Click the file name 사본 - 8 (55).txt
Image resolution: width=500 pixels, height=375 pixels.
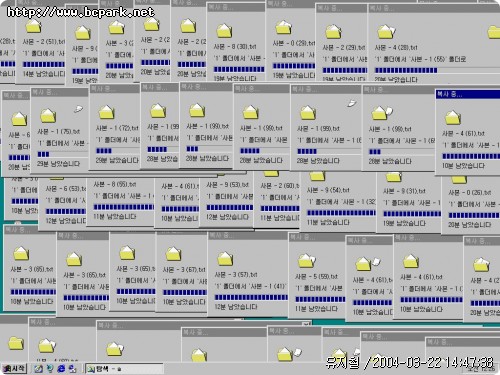(115, 184)
